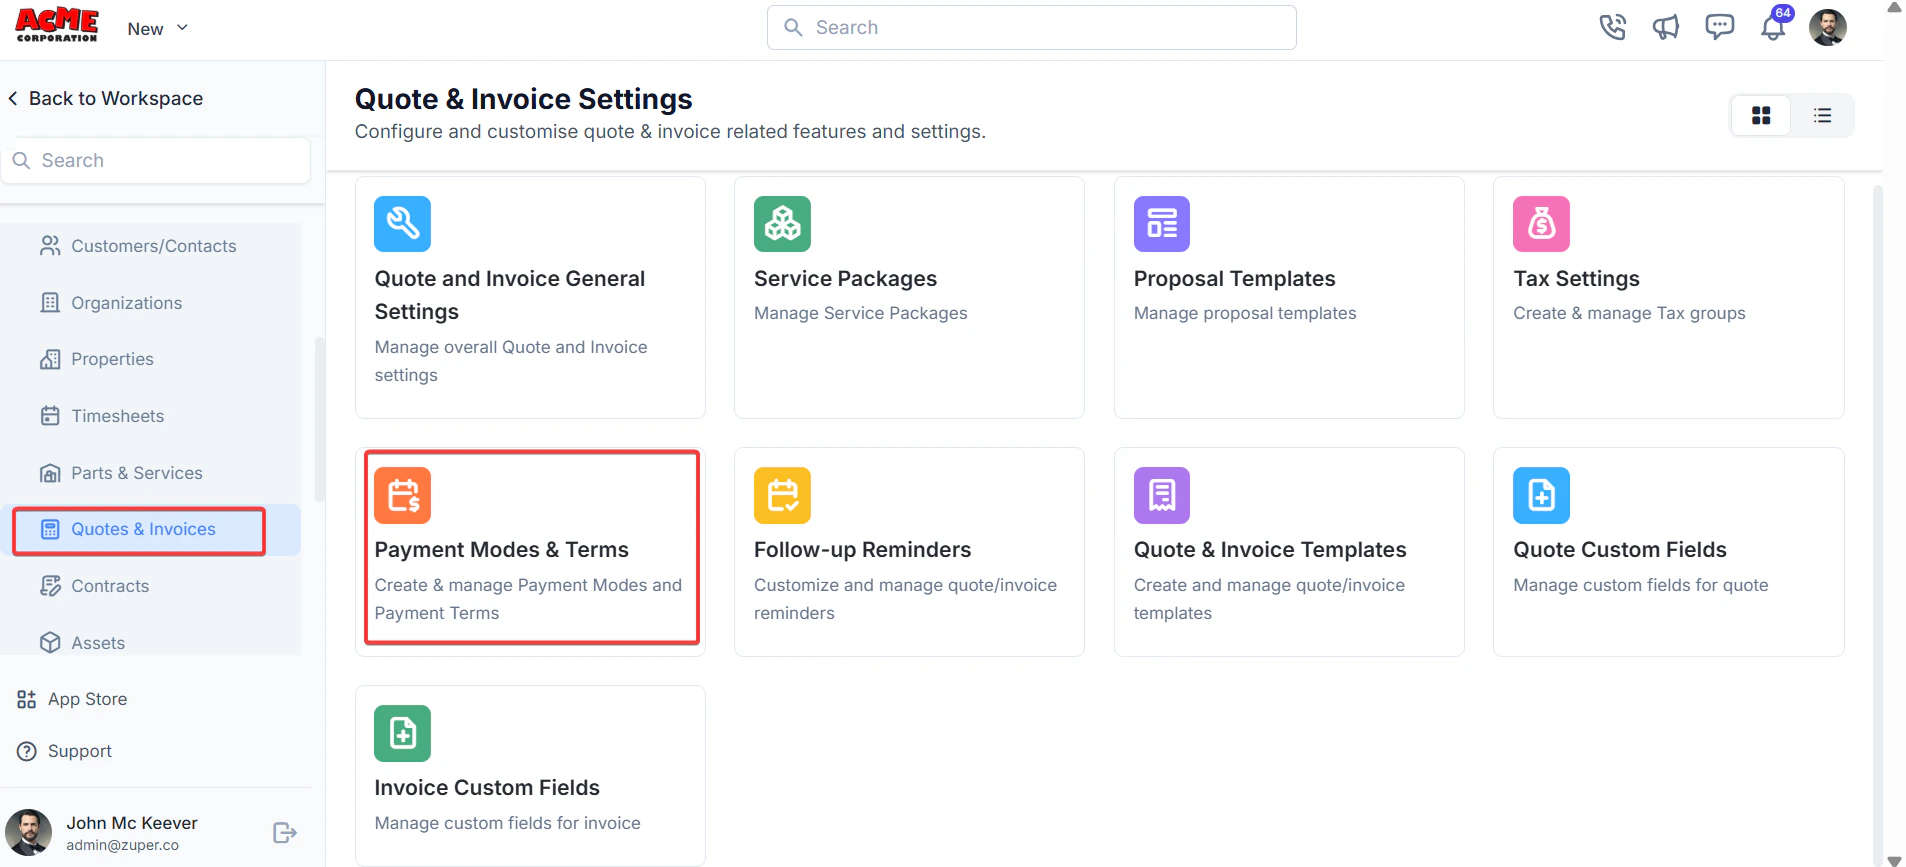Click the Contracts document icon
1906x867 pixels.
coord(50,586)
